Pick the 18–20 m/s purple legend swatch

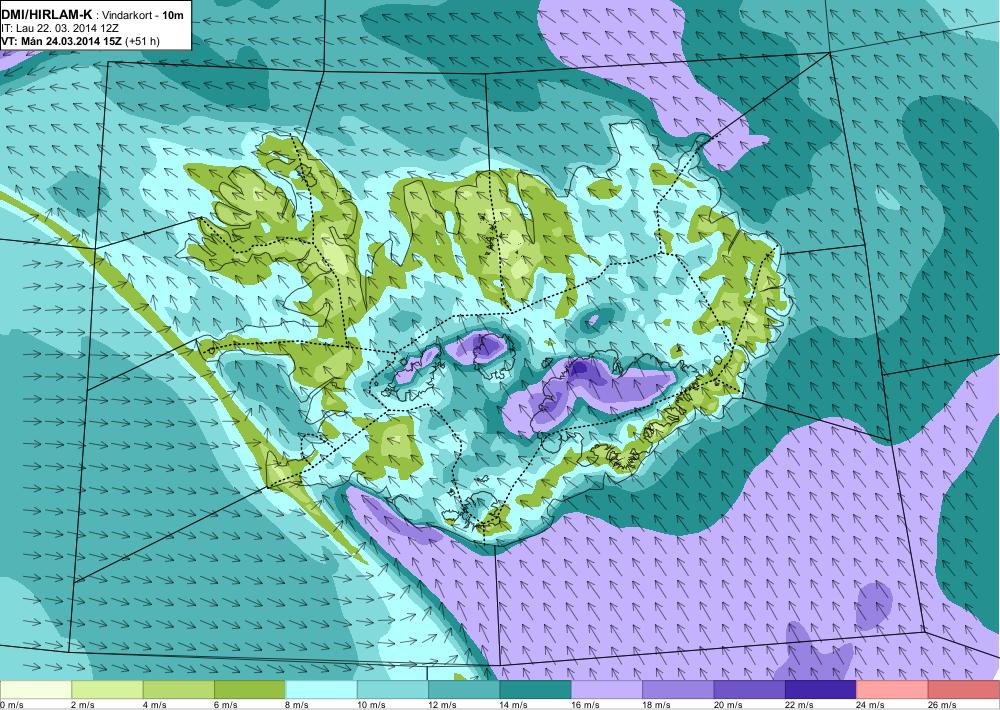coord(679,690)
